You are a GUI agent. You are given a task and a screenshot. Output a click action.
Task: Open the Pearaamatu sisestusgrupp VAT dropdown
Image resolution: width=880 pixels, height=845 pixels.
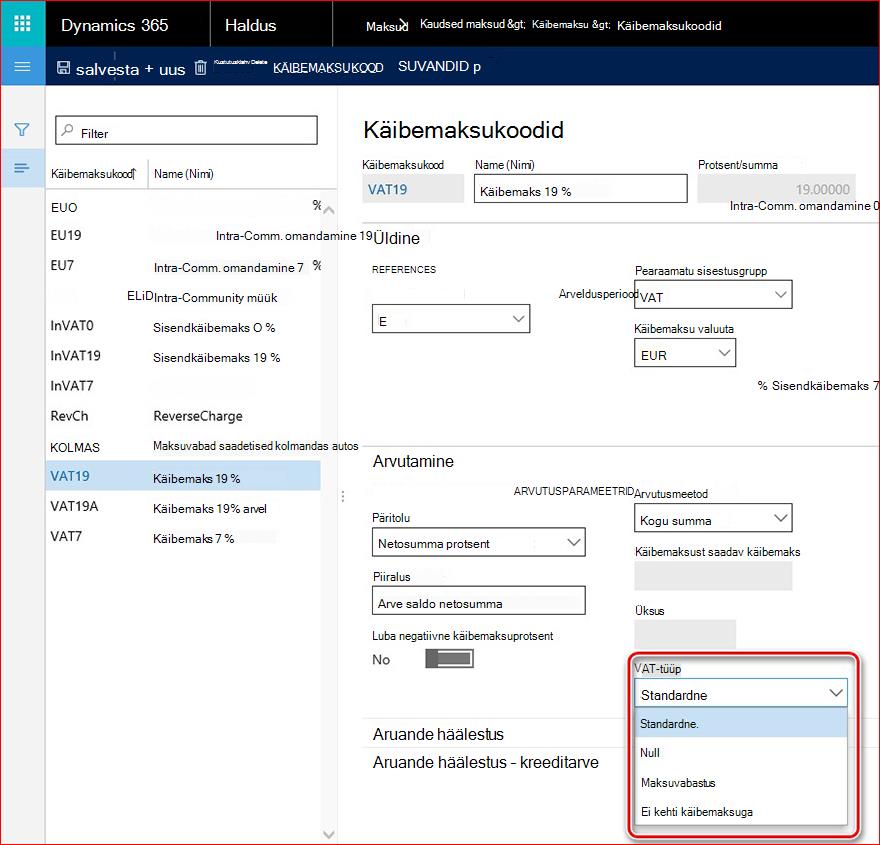(713, 295)
